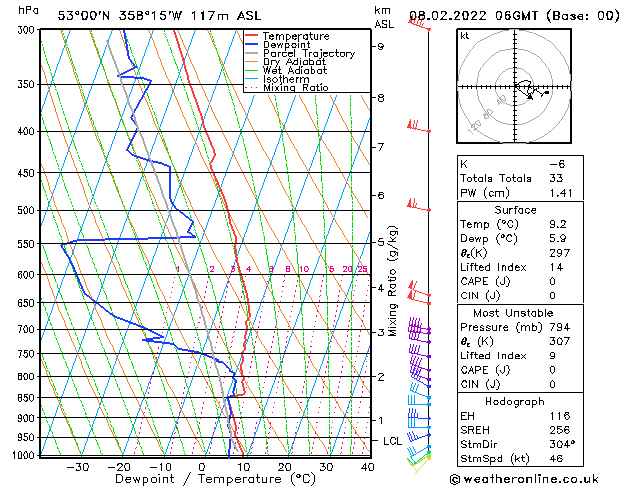Click the 950 hPa pressure axis label
The height and width of the screenshot is (486, 629).
coord(28,437)
